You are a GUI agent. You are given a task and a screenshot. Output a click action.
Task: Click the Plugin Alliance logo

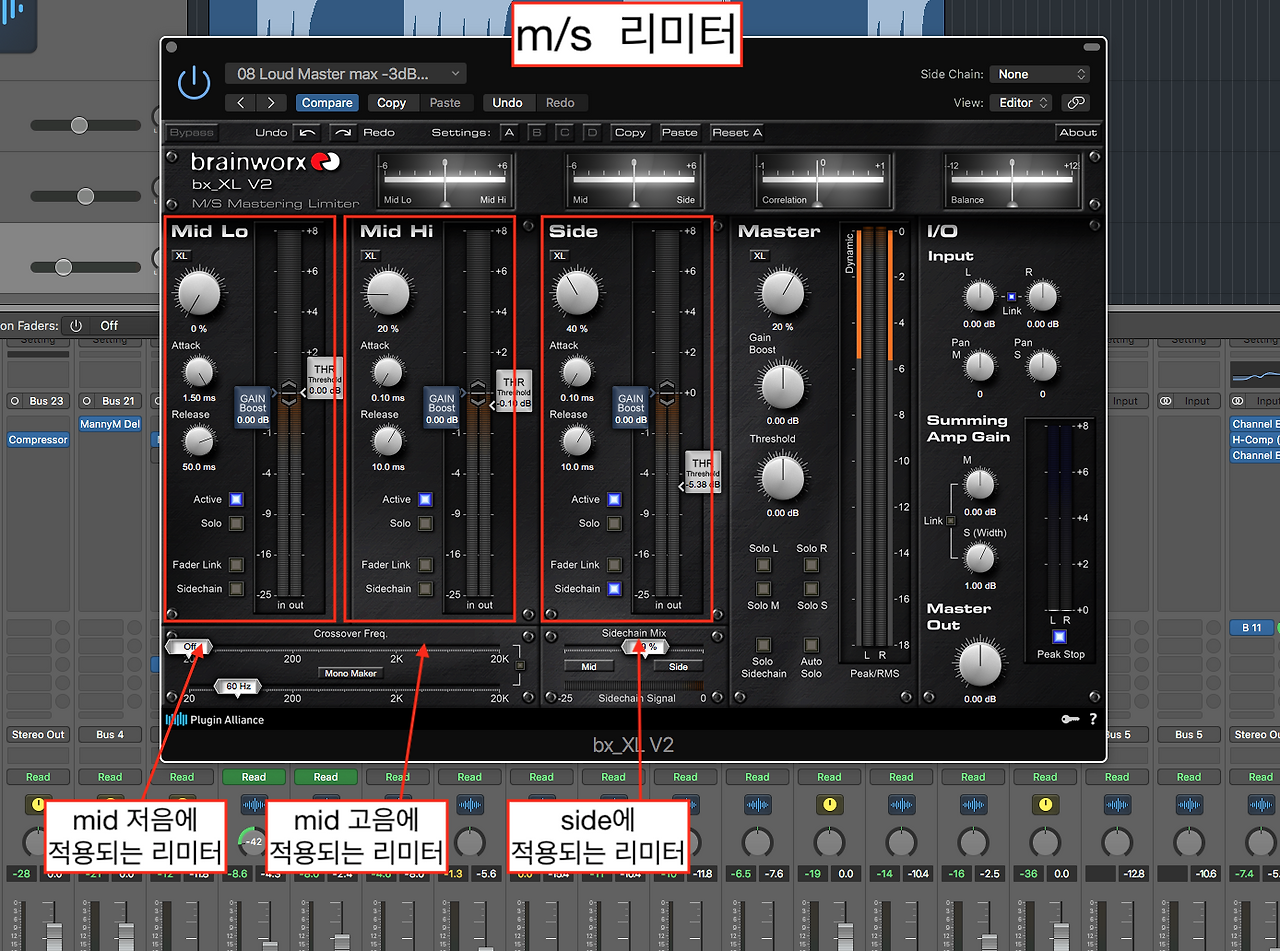pos(214,719)
